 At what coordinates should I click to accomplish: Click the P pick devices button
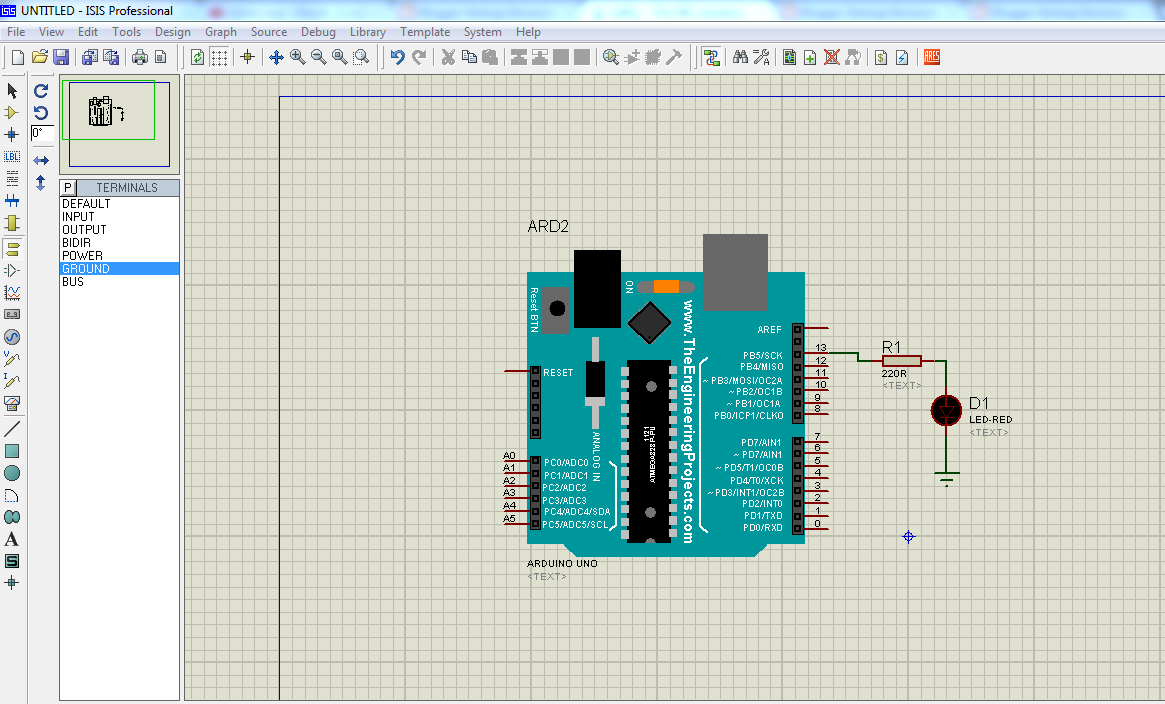pos(68,188)
